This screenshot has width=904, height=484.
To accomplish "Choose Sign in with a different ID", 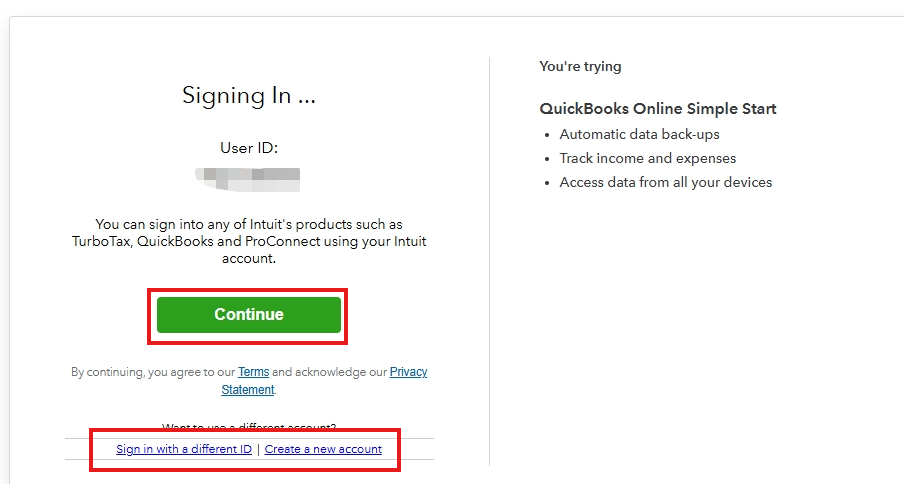I will (x=184, y=449).
